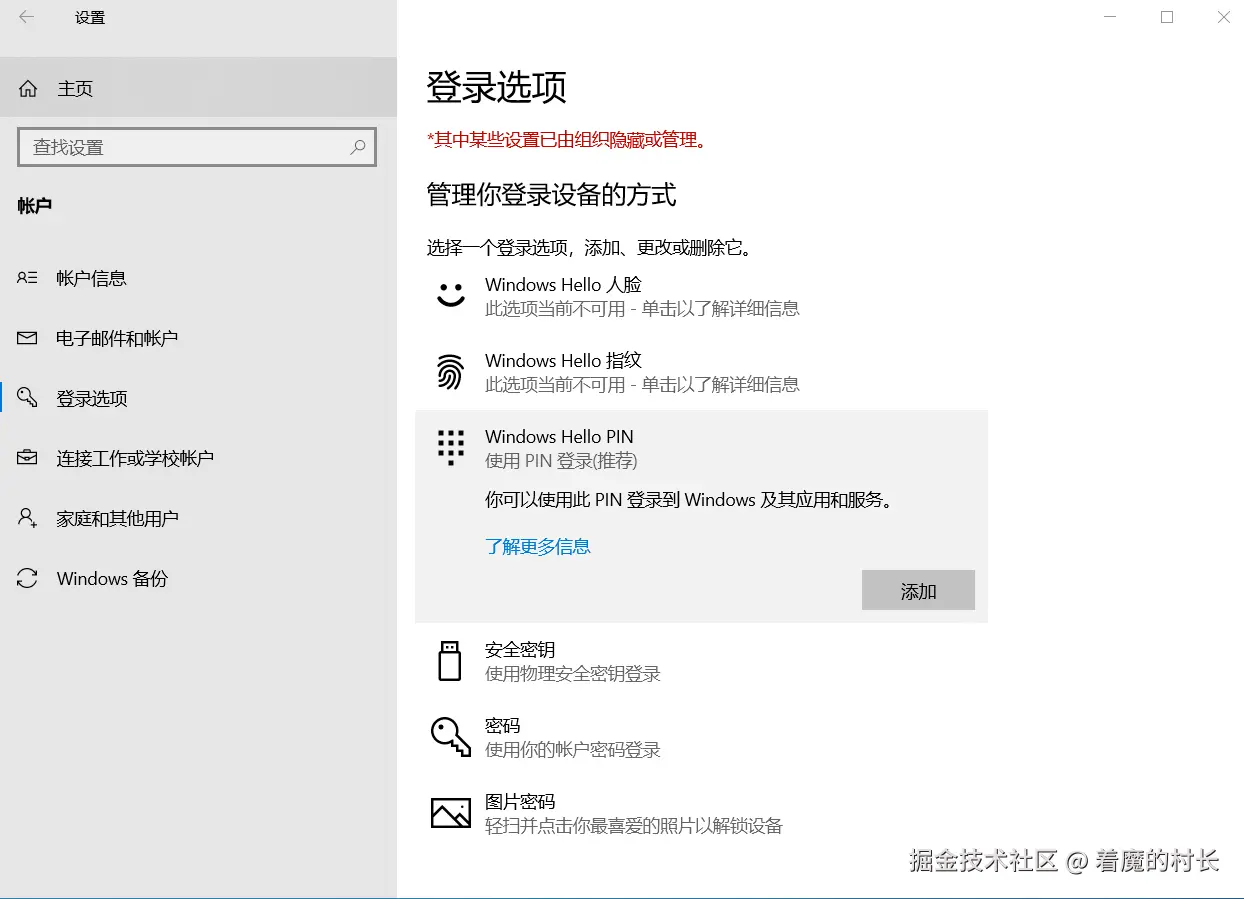Click 使用 PIN 登录(推荐) subtitle
Screen dimensions: 1244x899
pyautogui.click(x=561, y=461)
